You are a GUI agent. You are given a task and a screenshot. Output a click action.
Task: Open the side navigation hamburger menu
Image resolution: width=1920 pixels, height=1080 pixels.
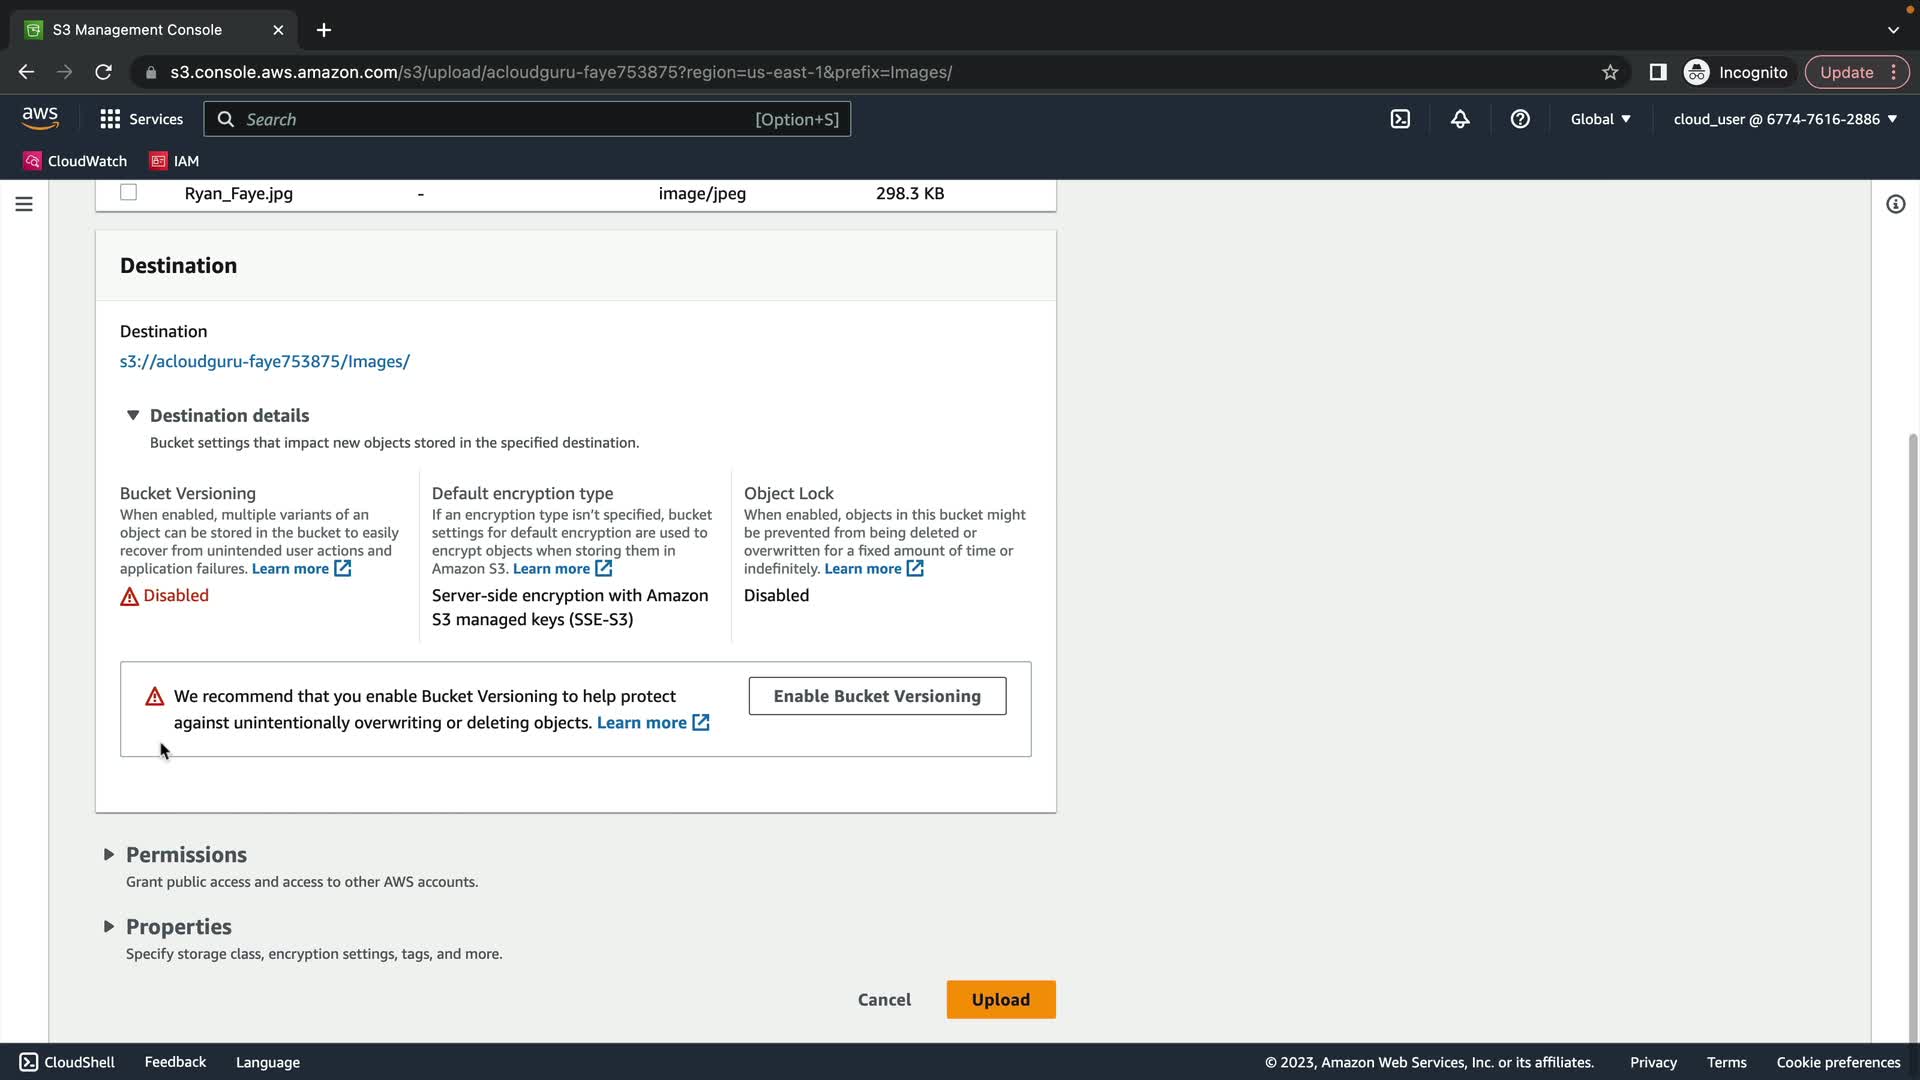24,204
